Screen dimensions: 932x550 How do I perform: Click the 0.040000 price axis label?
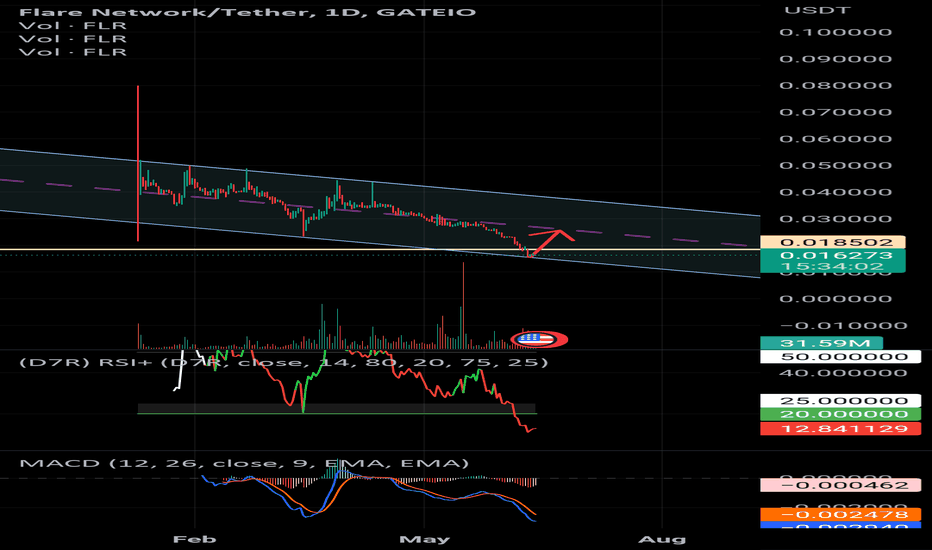tap(836, 192)
